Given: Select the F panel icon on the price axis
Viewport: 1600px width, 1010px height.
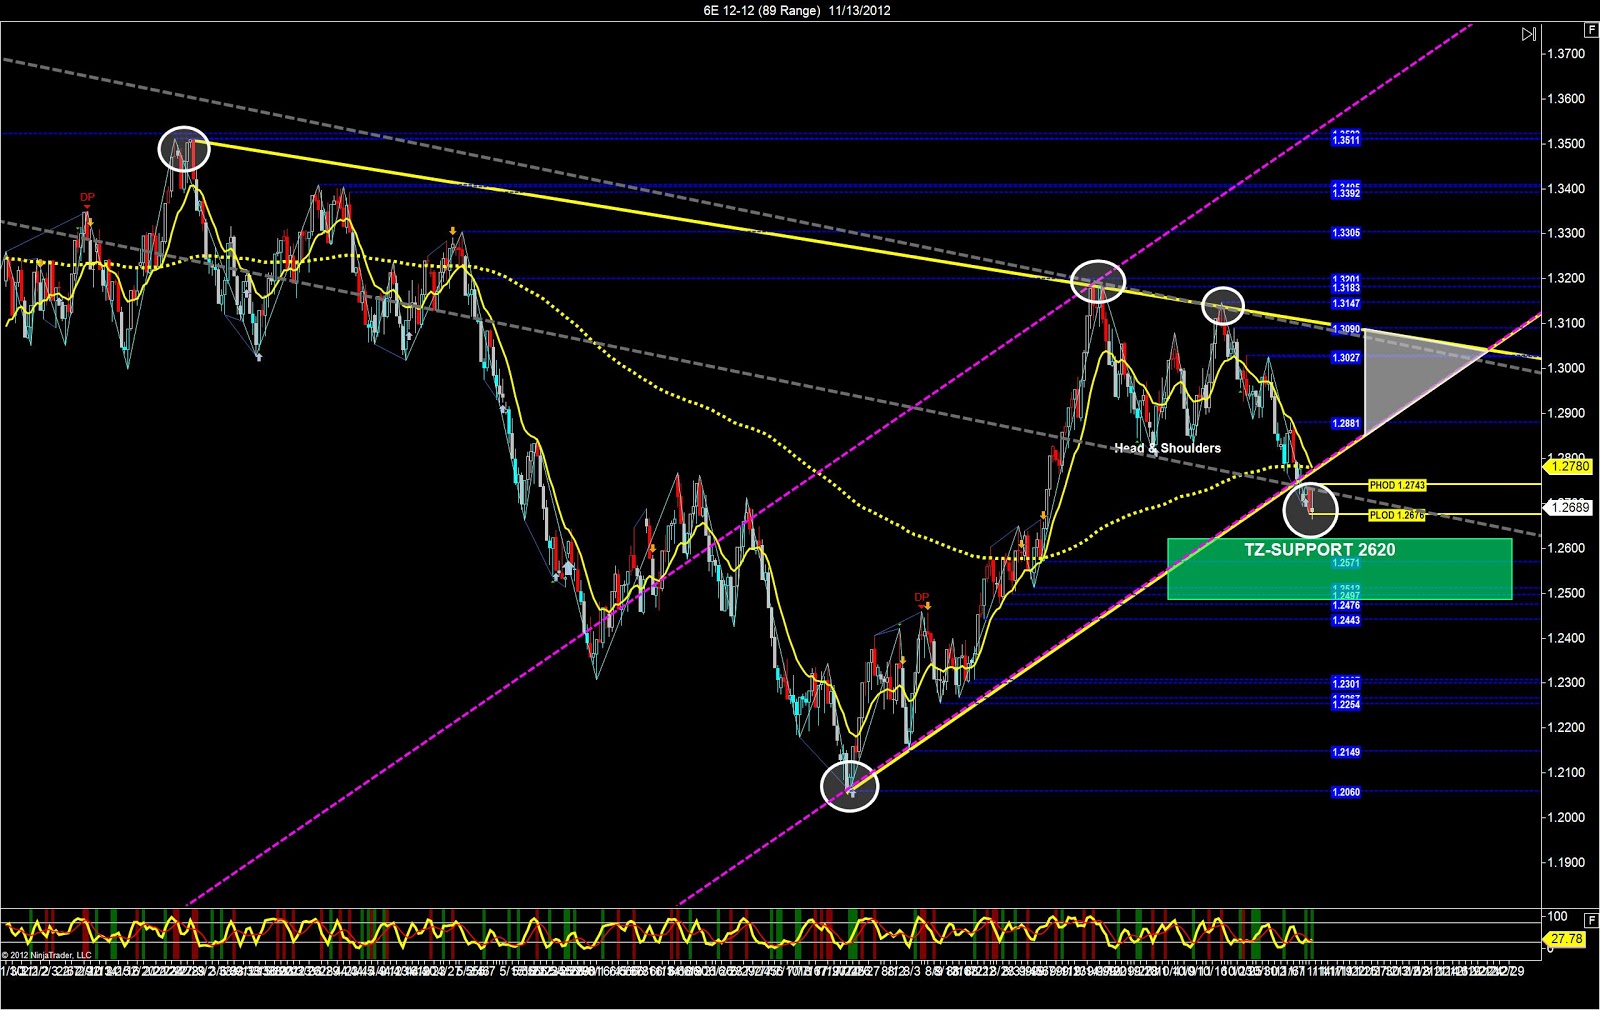Looking at the screenshot, I should point(1590,30).
